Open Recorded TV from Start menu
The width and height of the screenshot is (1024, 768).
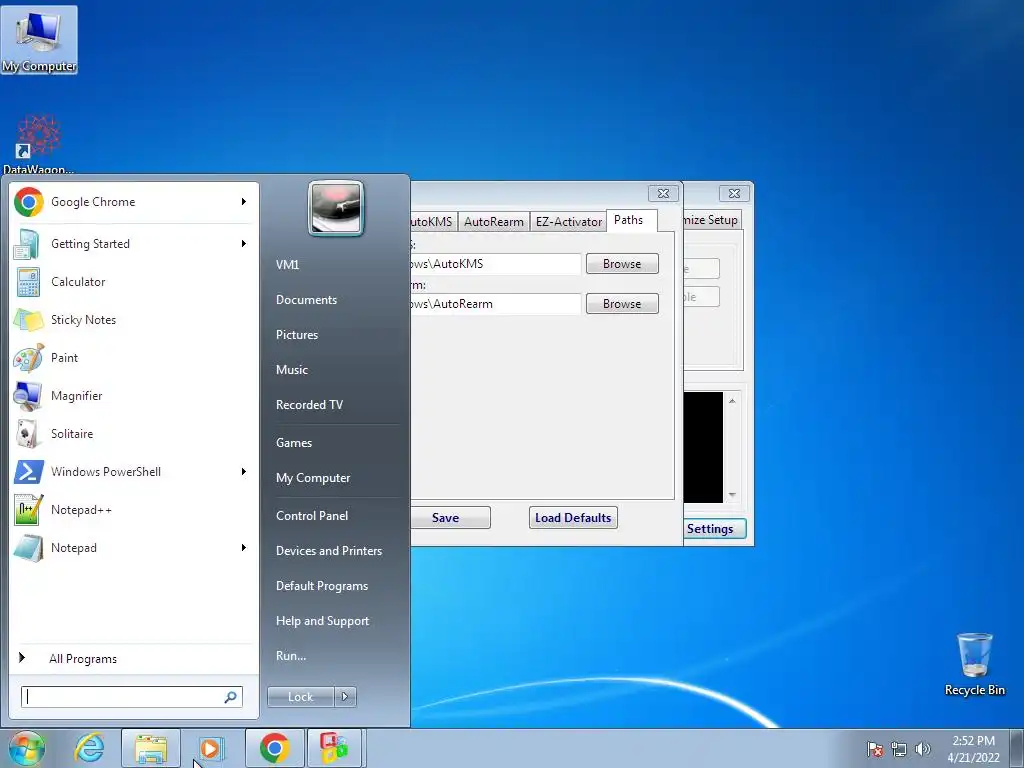pos(310,405)
